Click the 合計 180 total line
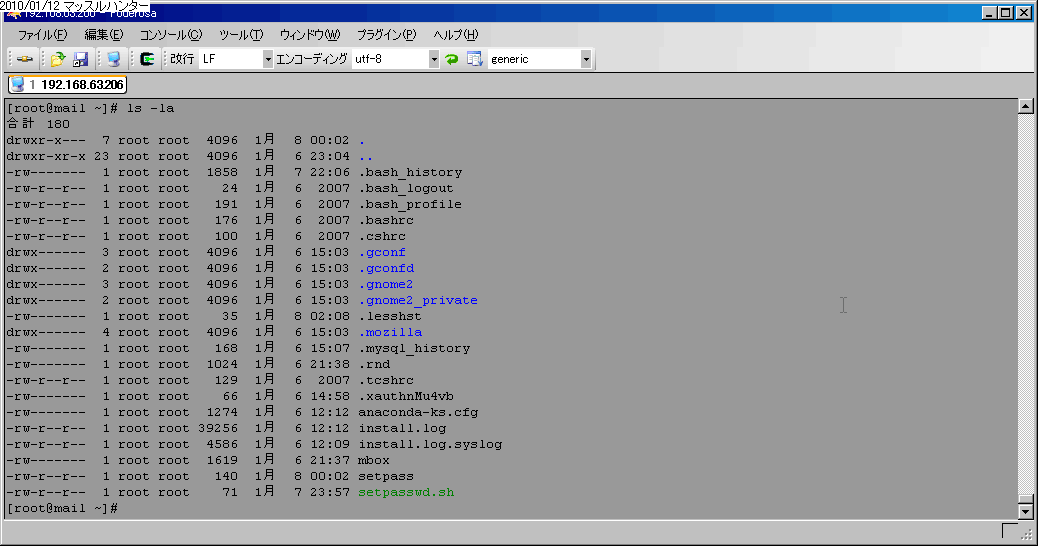 click(x=38, y=124)
